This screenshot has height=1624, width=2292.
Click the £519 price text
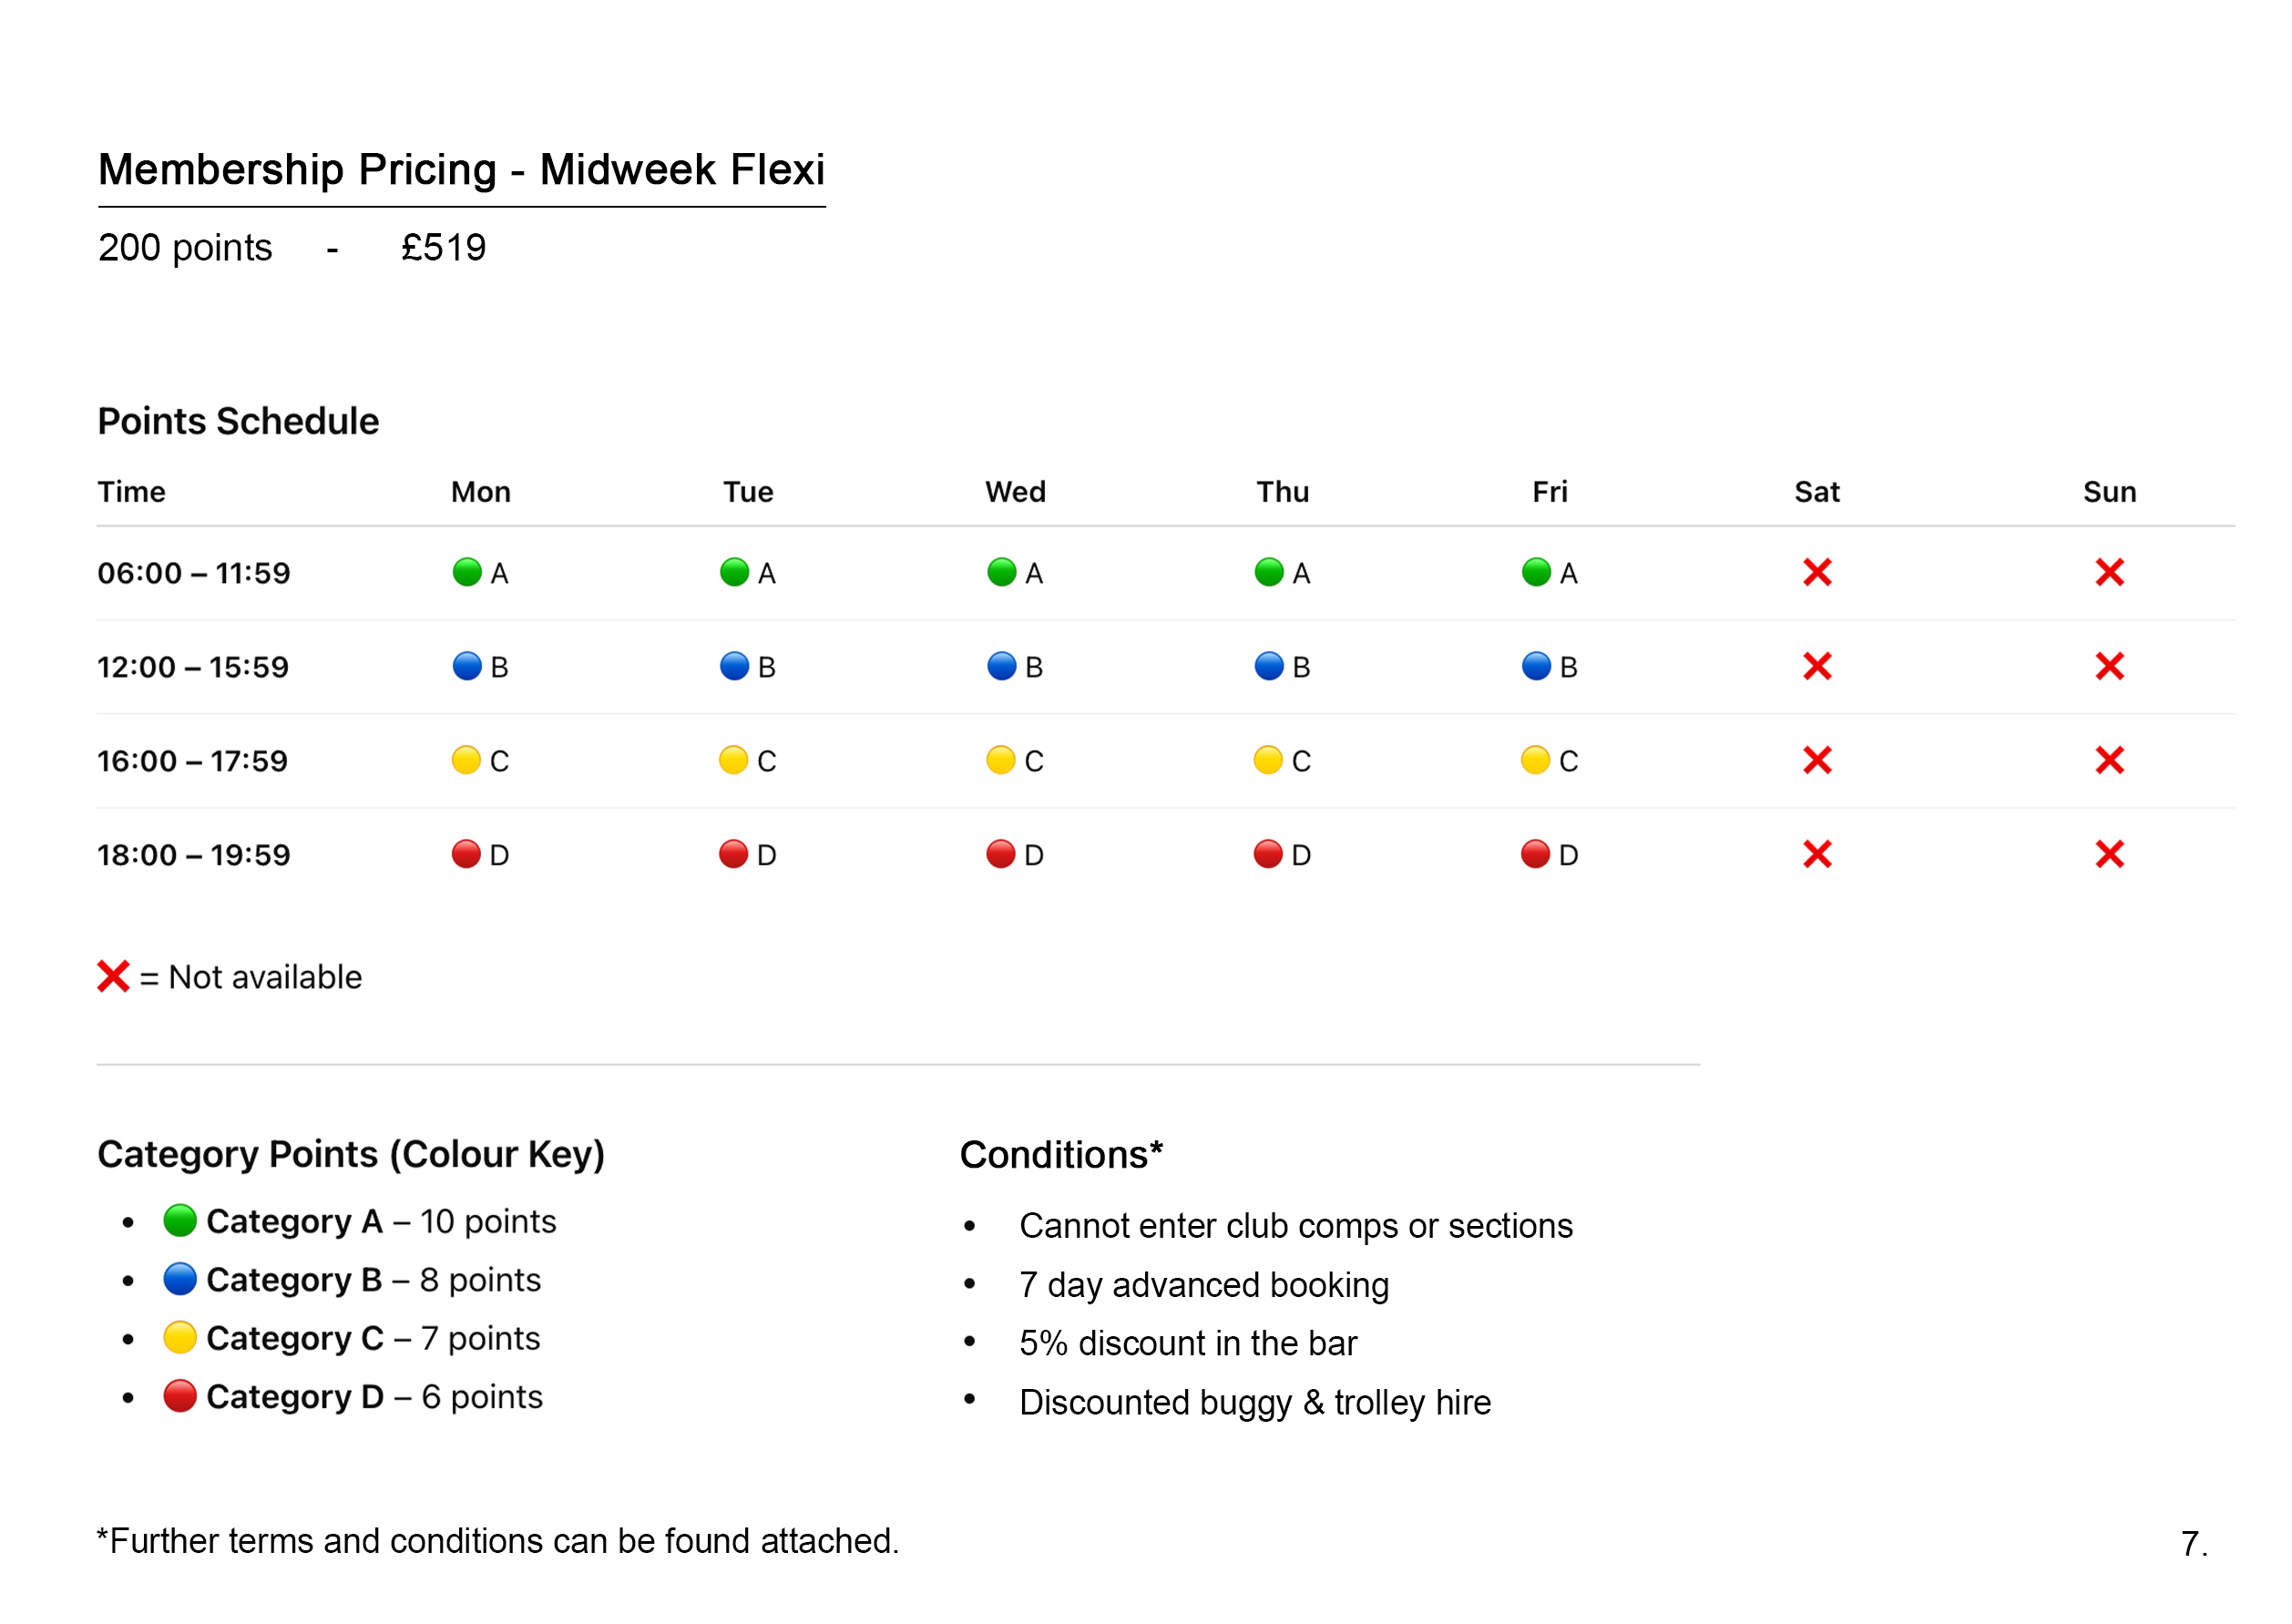443,247
